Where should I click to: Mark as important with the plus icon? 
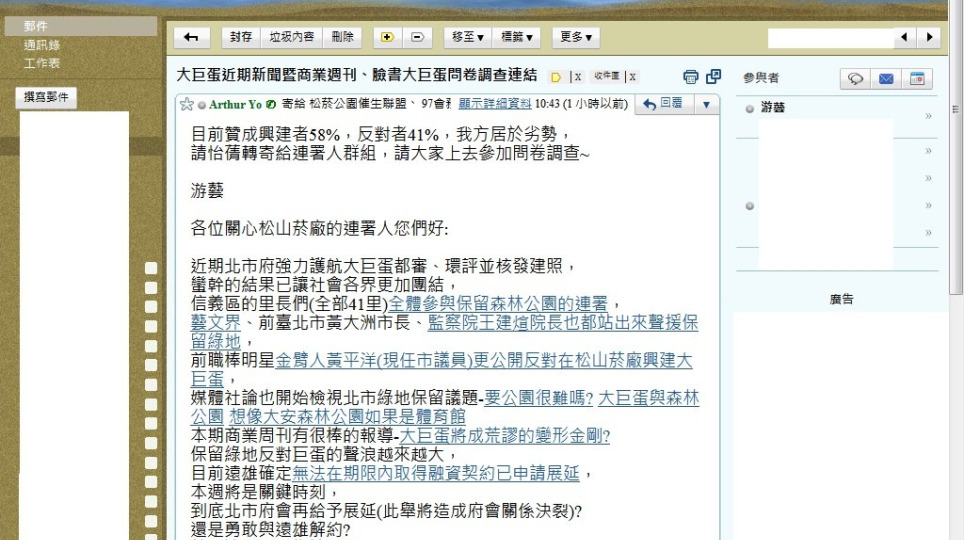[387, 37]
